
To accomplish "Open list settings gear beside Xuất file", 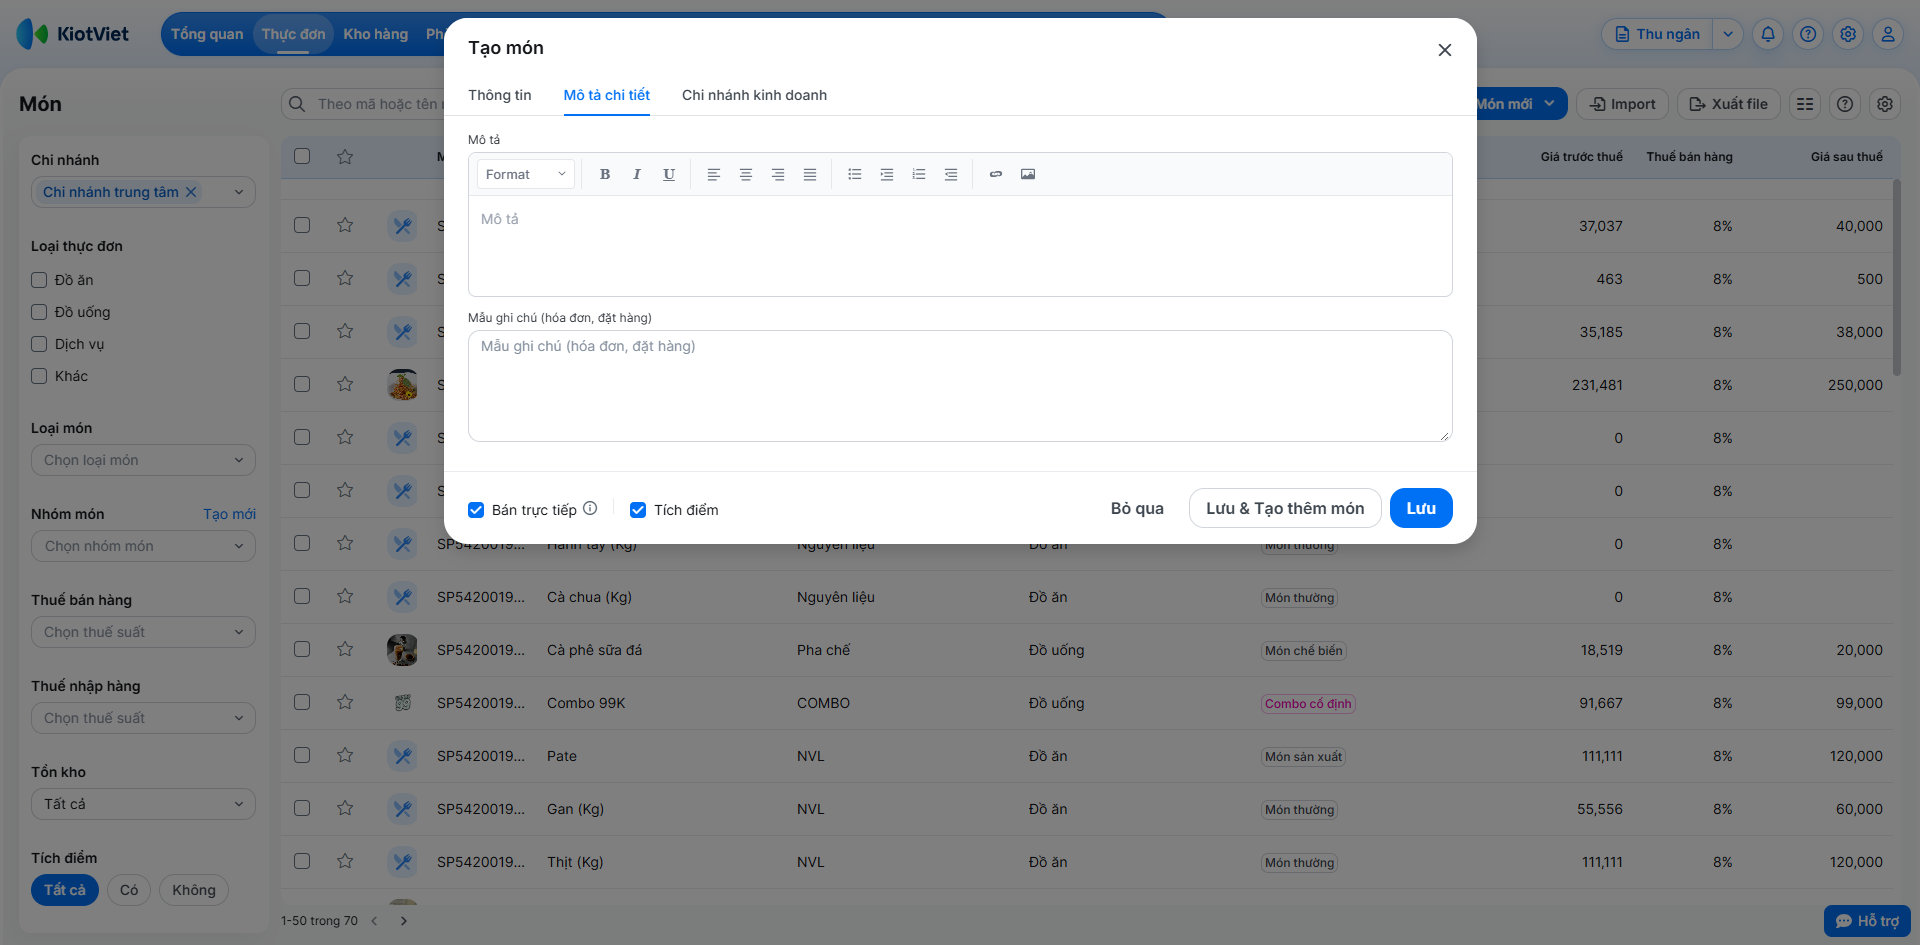I will tap(1885, 104).
